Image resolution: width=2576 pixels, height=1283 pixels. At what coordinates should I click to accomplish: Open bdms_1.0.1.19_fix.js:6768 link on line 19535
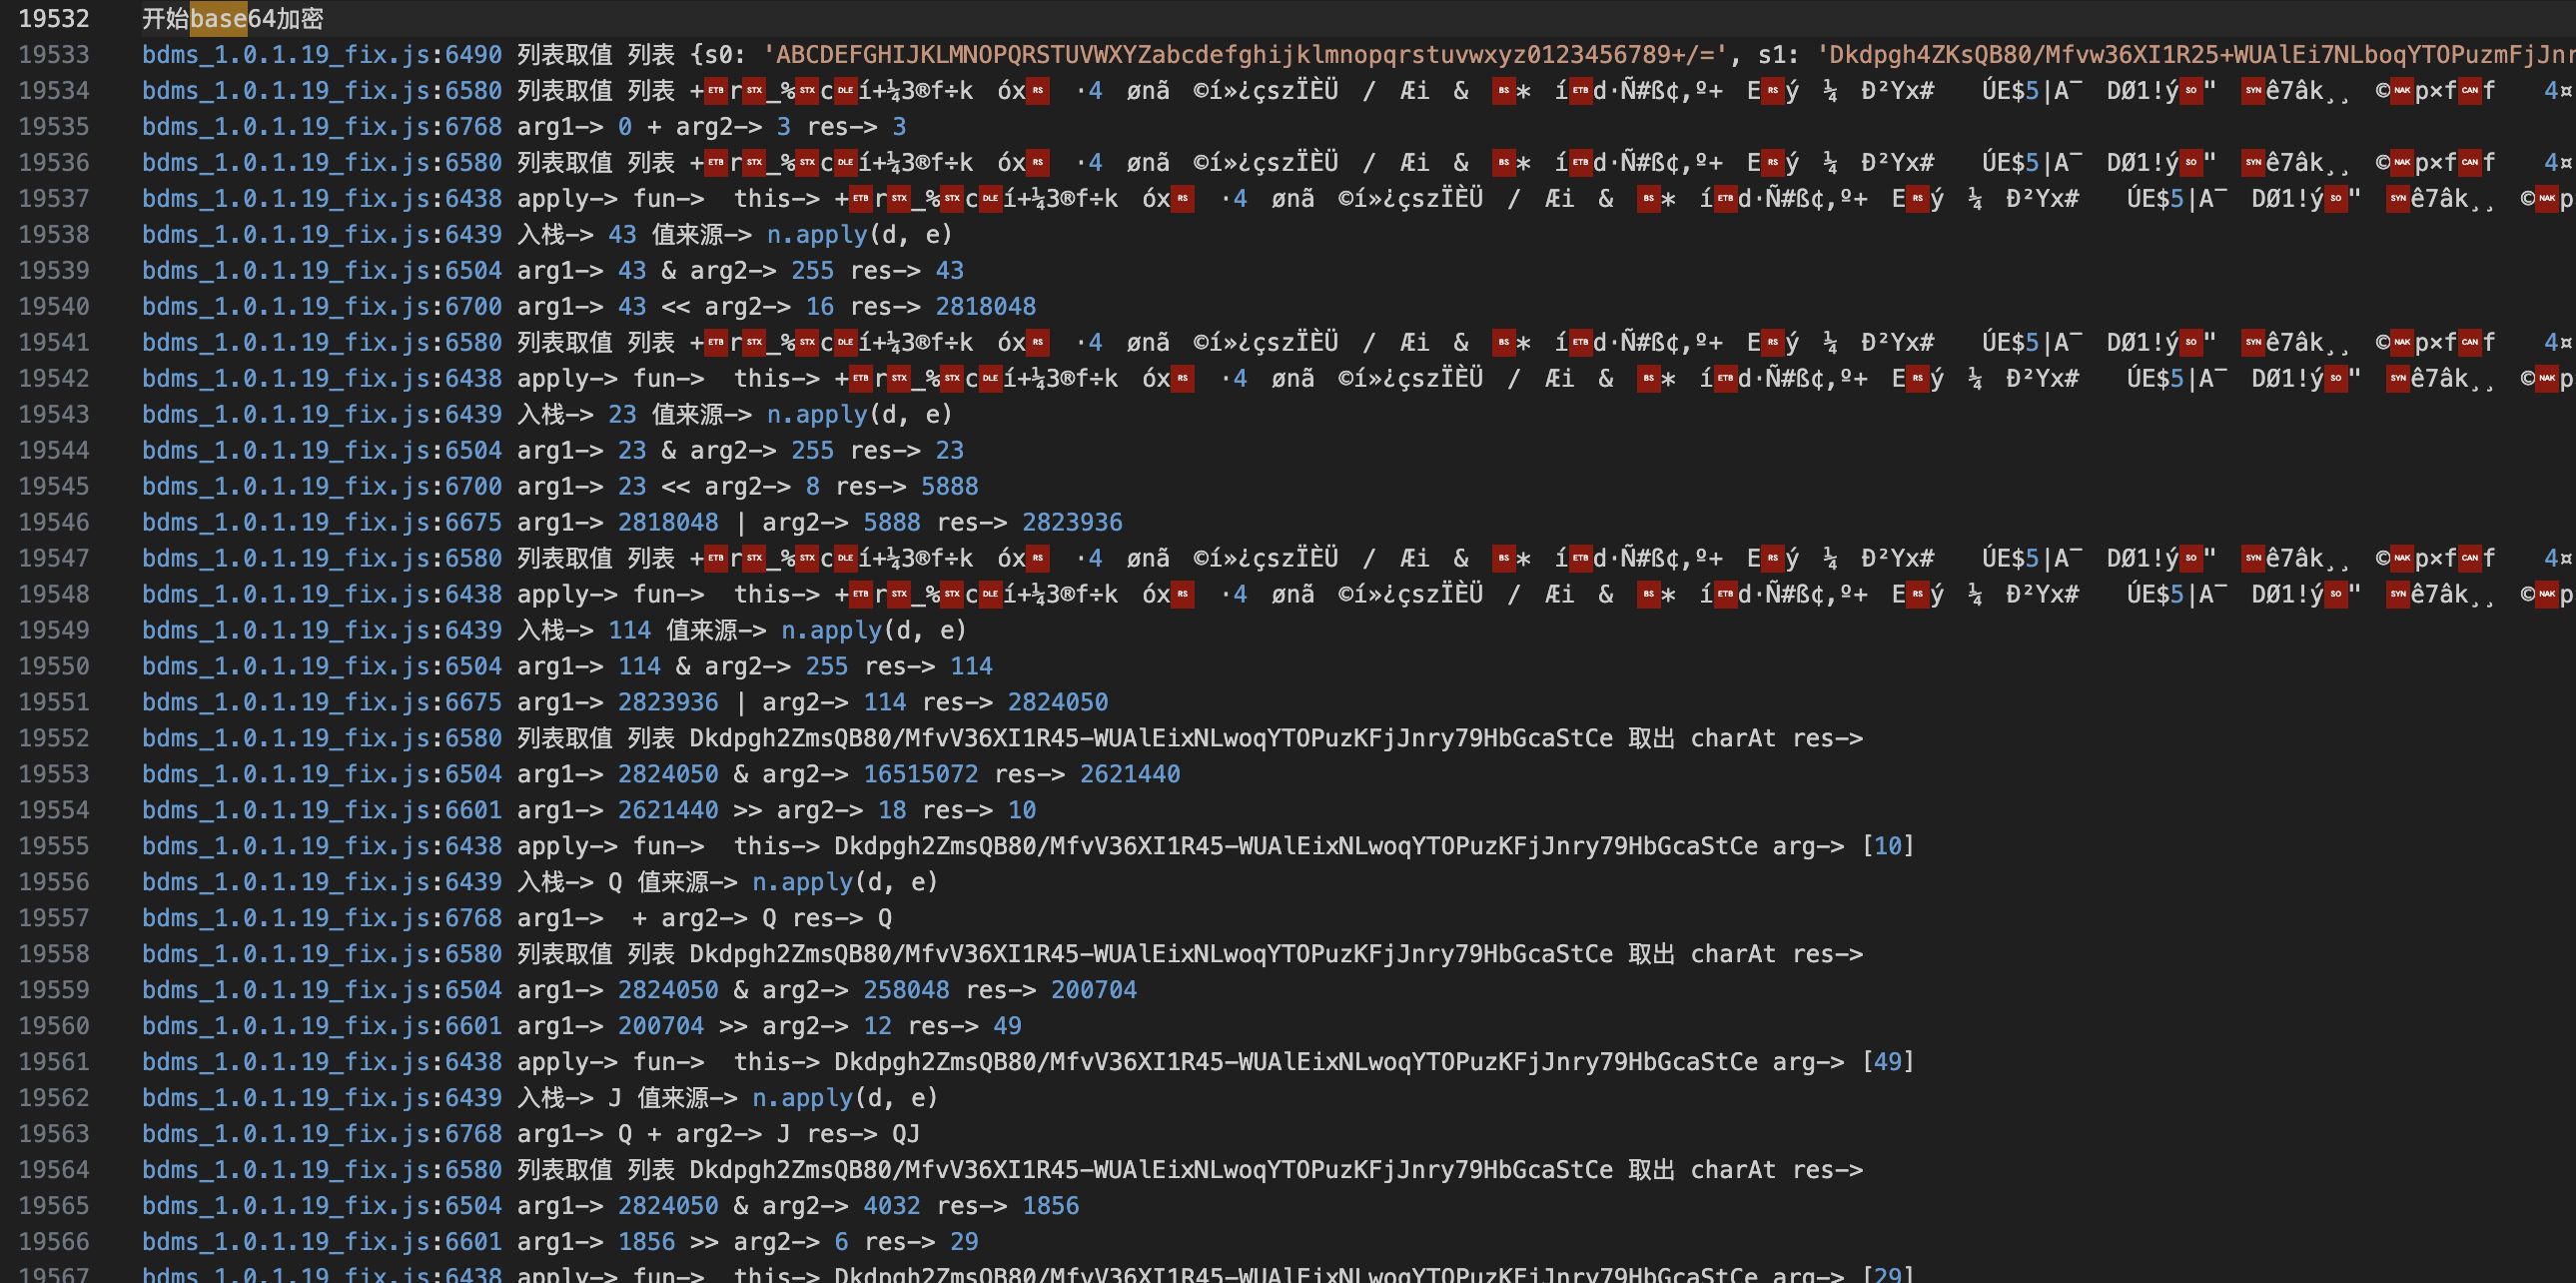click(321, 126)
